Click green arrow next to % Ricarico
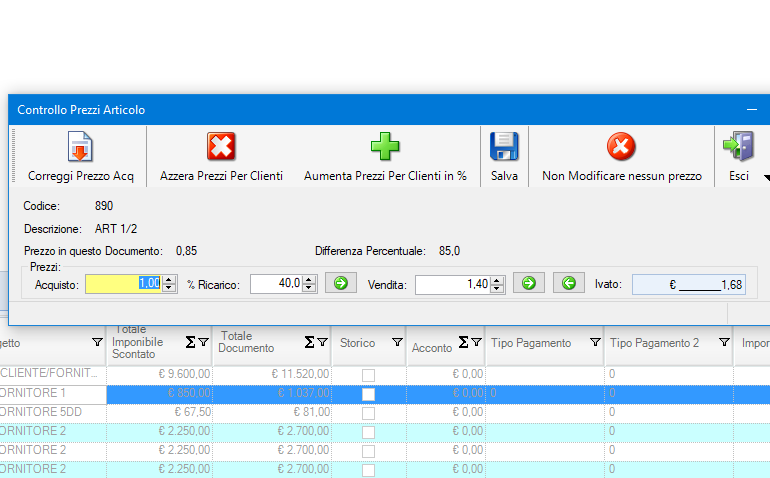Image resolution: width=770 pixels, height=478 pixels. click(340, 284)
